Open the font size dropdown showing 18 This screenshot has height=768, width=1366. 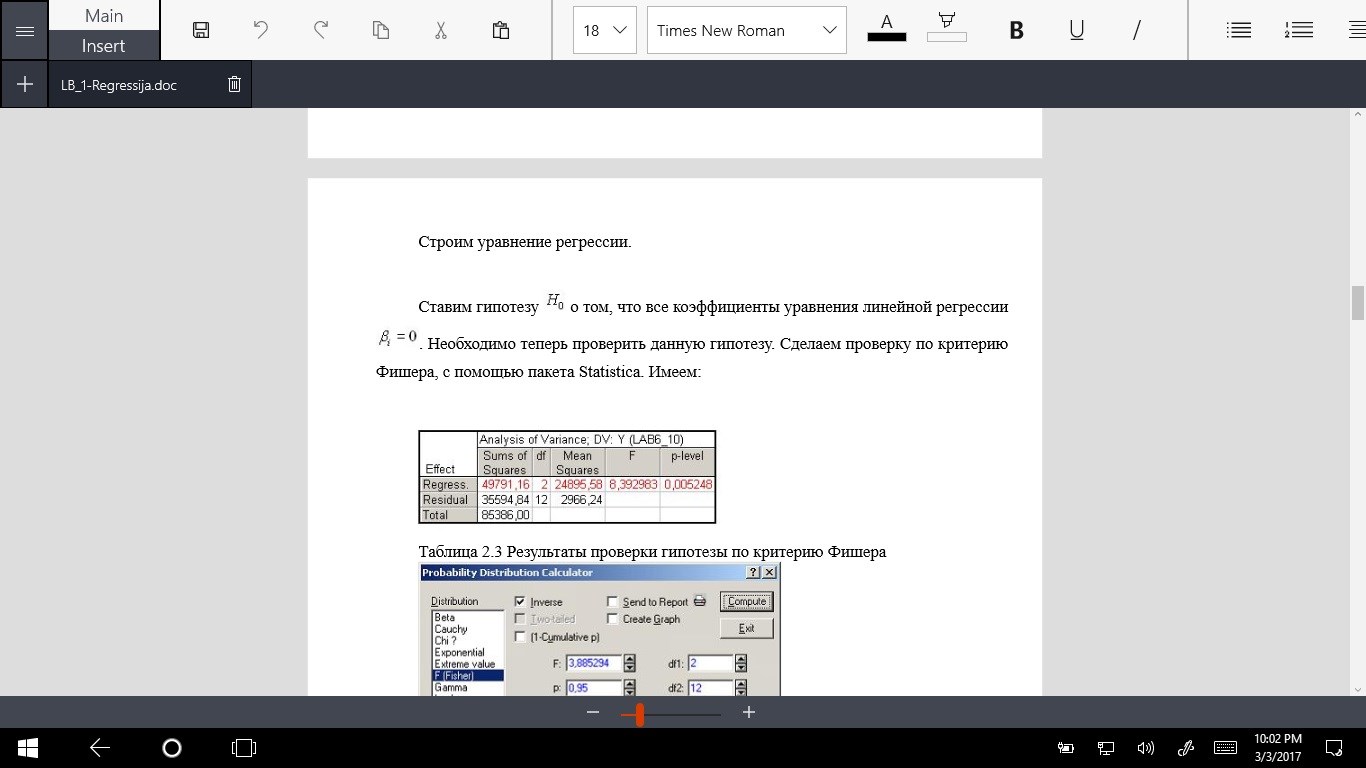(x=603, y=30)
